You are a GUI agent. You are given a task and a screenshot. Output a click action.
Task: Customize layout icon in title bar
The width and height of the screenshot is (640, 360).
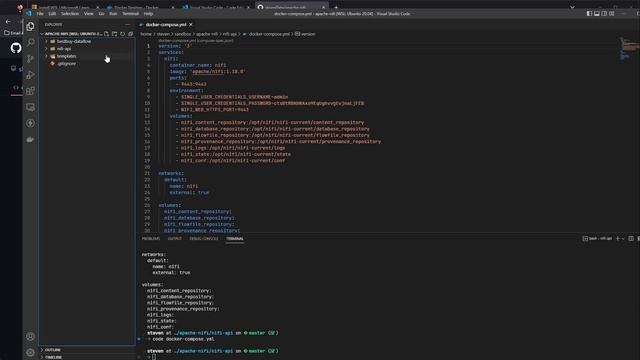point(611,13)
